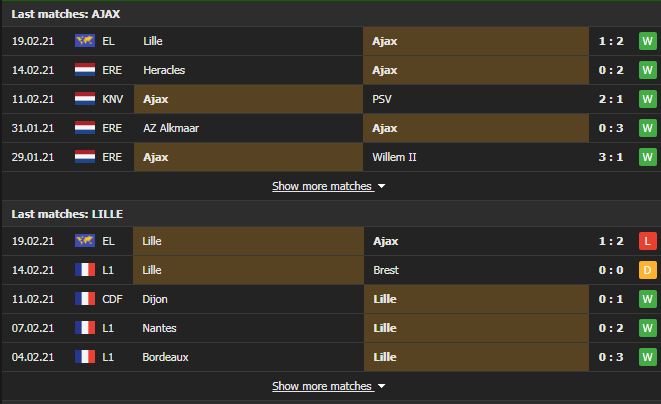Click the Netherlands flag in the KNV Ajax–PSV row
This screenshot has width=661, height=404.
pos(85,99)
